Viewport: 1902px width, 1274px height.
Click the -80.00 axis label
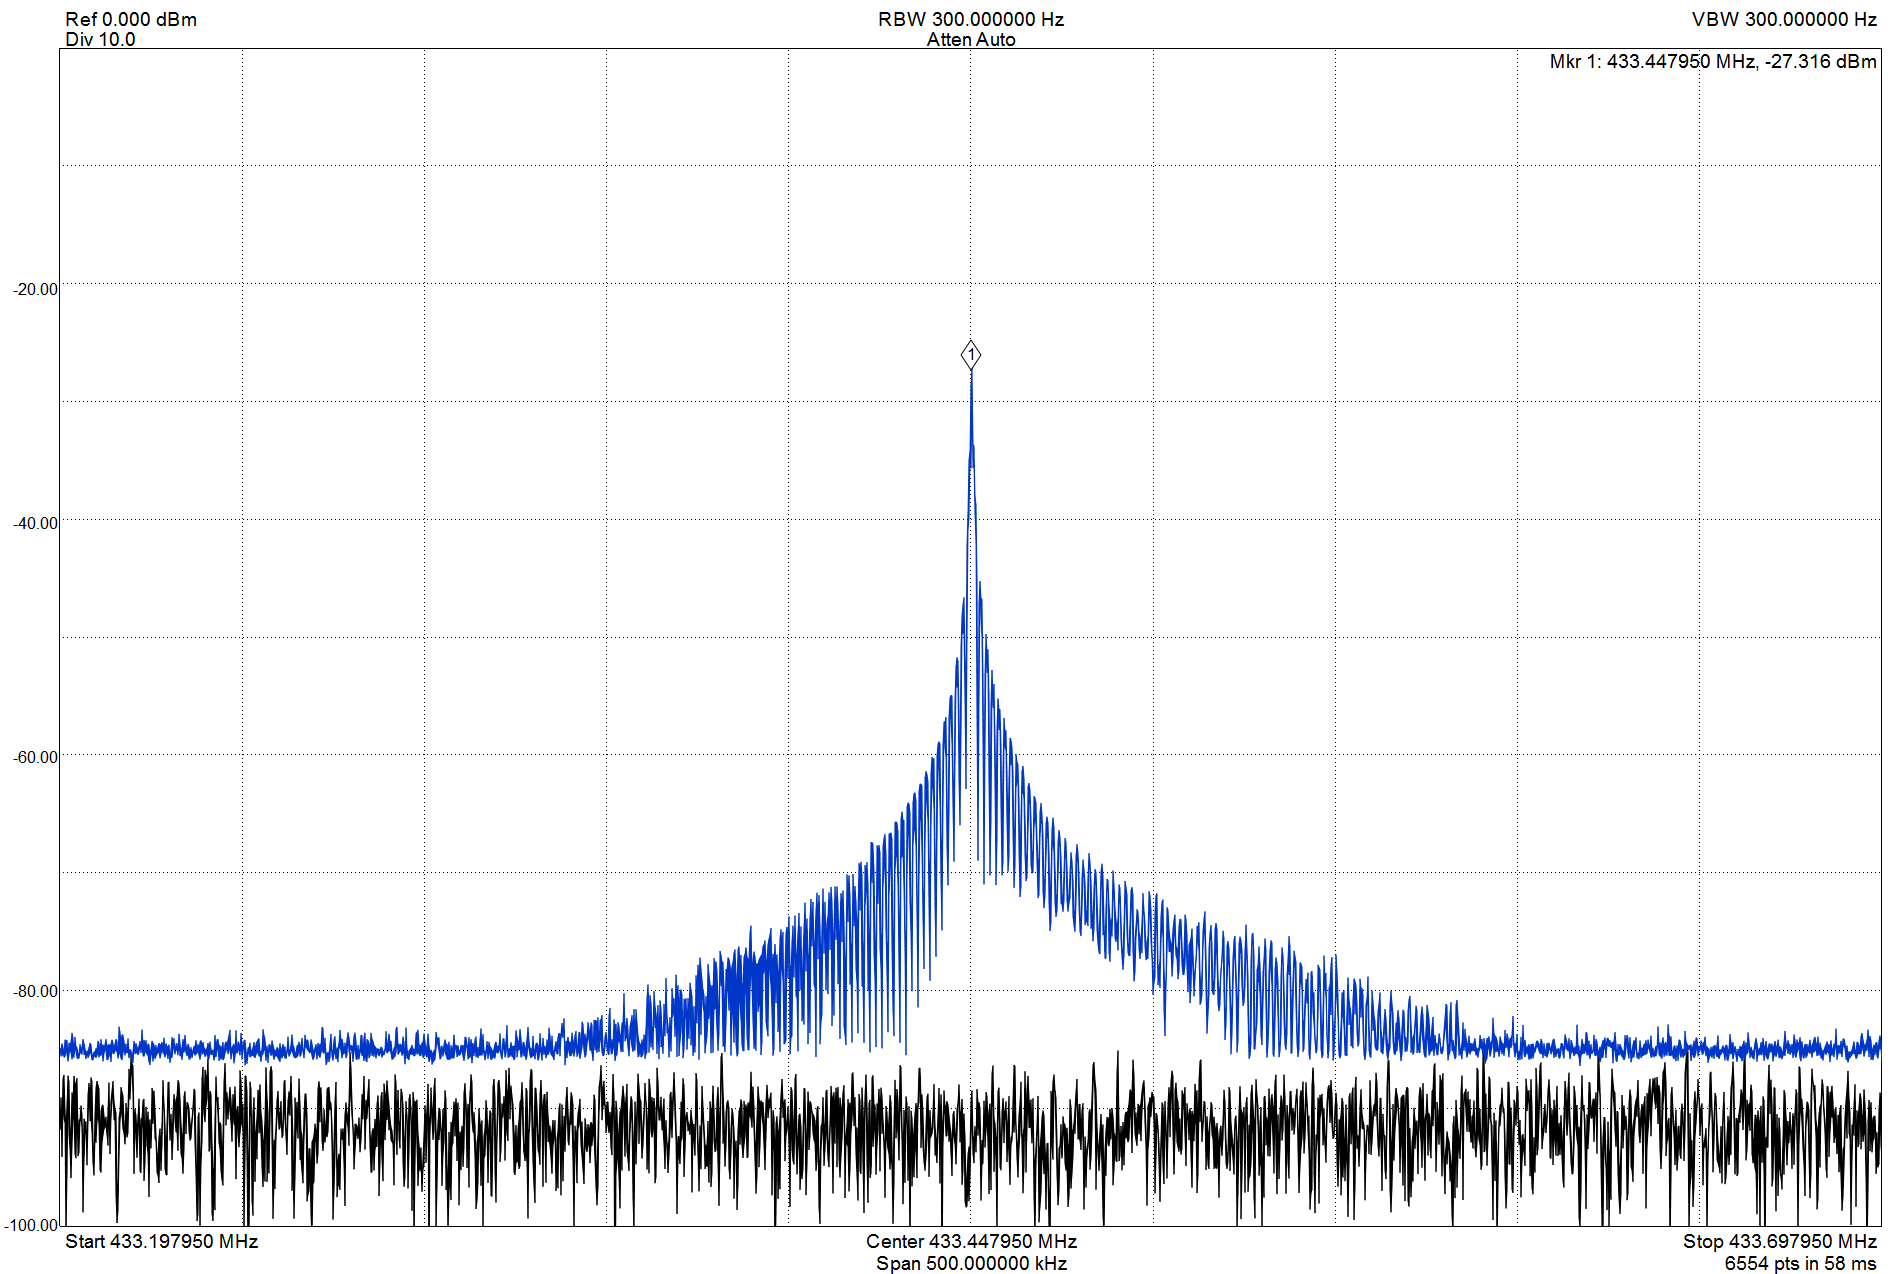[35, 991]
